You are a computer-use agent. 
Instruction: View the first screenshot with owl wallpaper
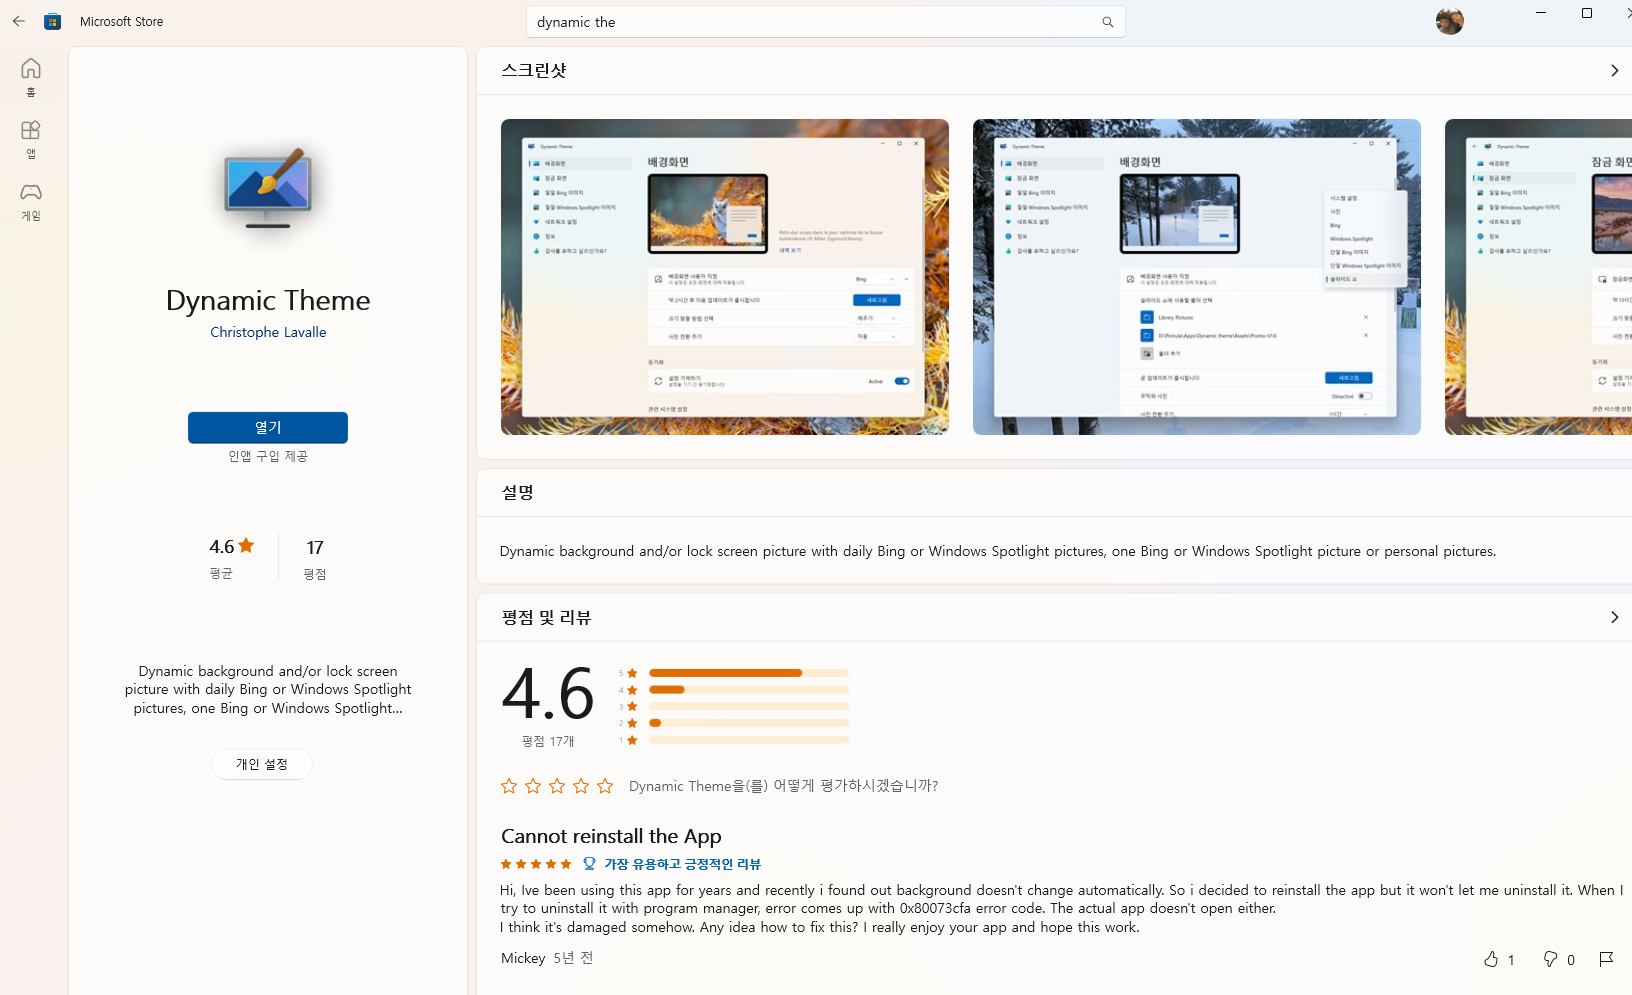click(x=725, y=277)
